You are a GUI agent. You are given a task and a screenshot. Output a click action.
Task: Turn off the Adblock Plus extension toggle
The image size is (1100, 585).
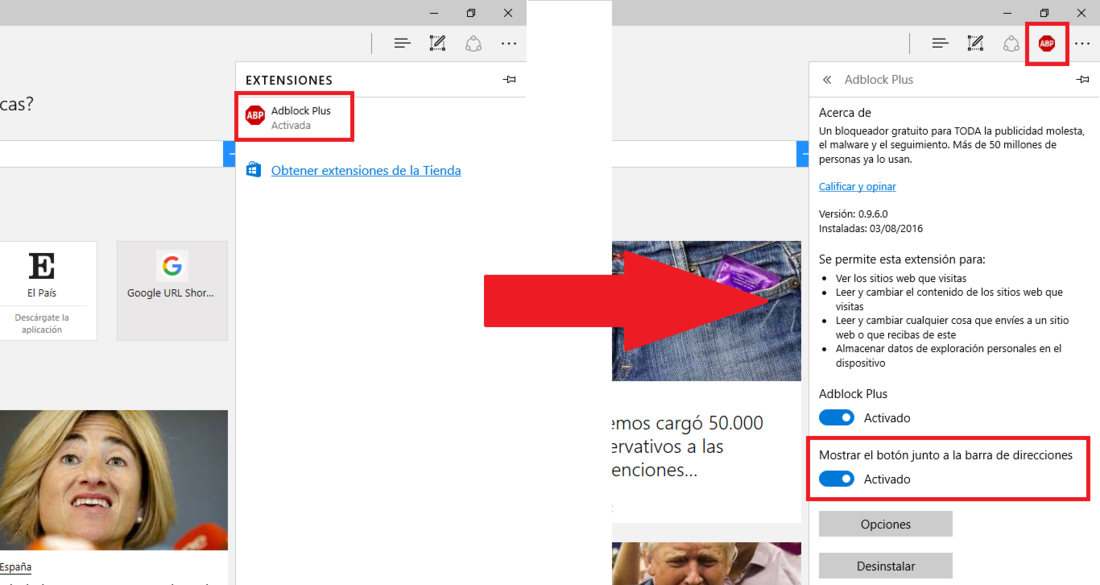tap(837, 417)
